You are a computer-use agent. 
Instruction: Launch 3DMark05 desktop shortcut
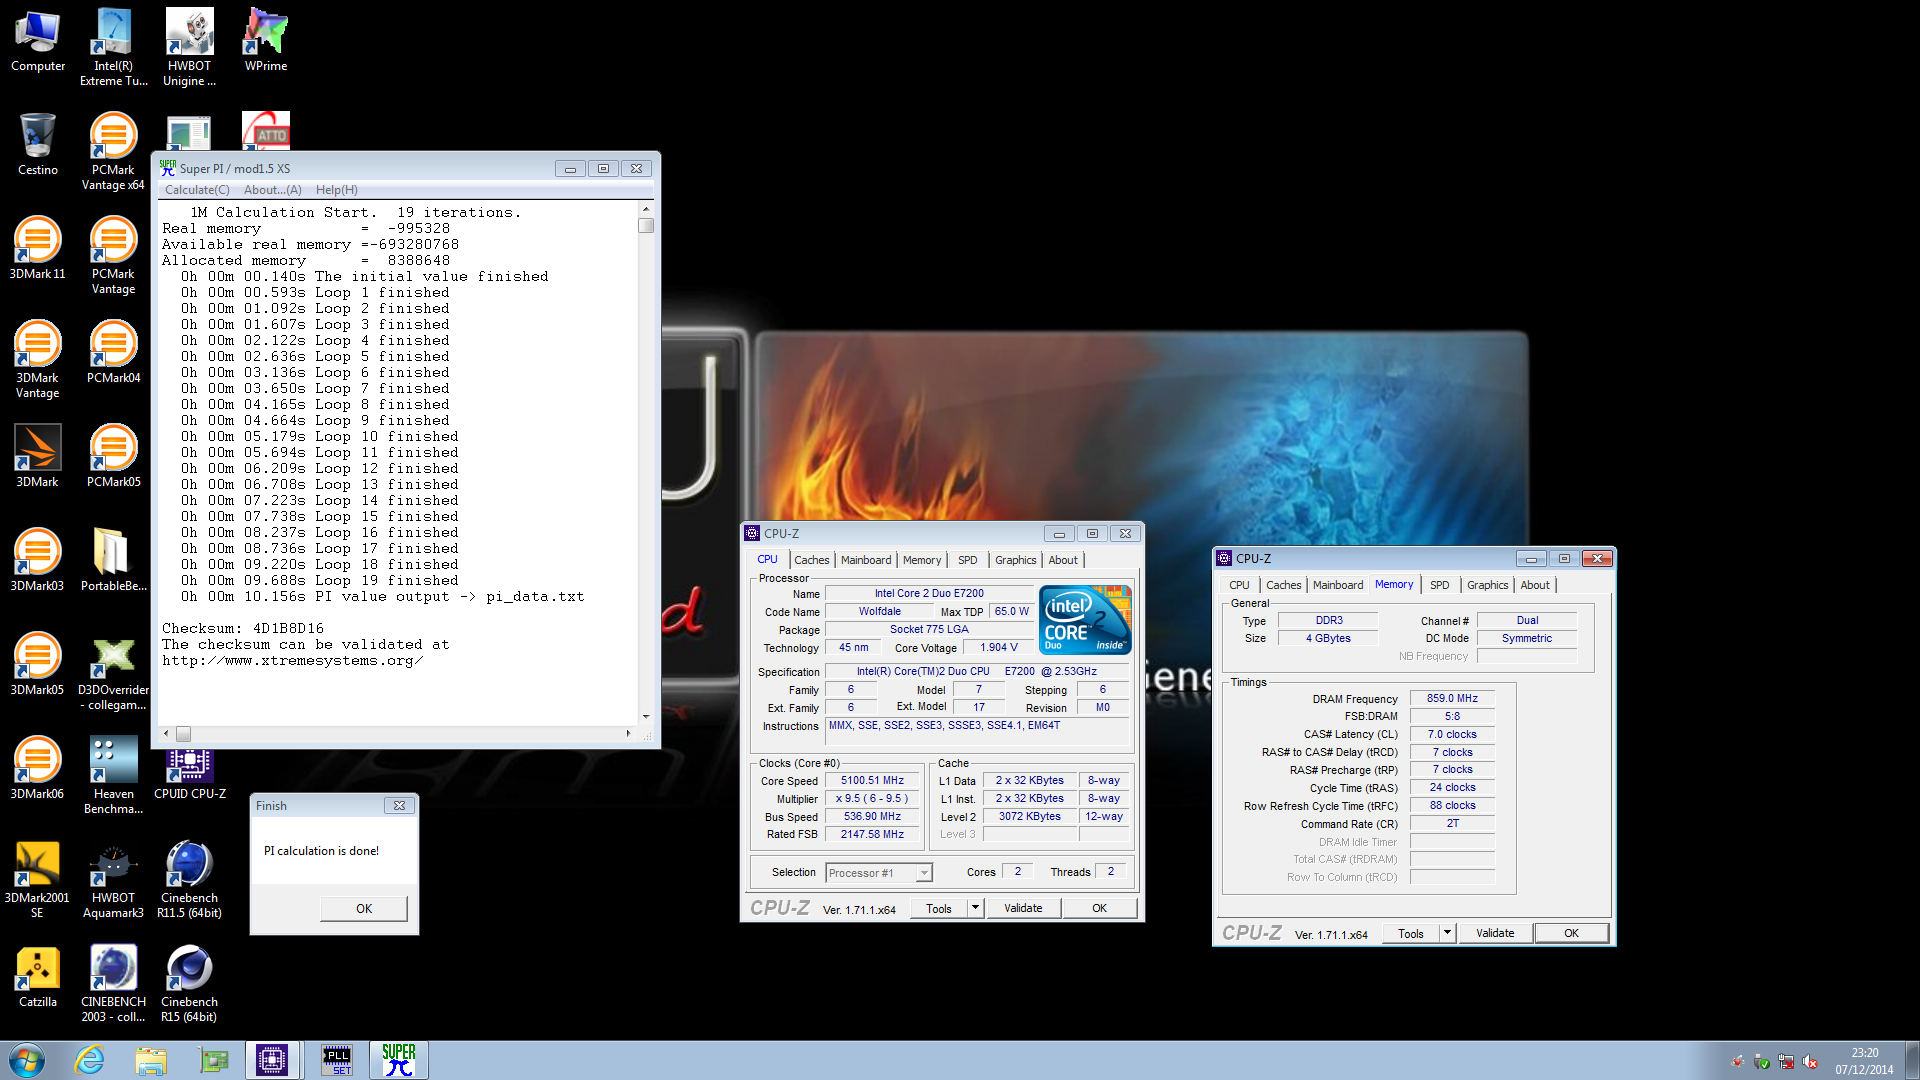[x=37, y=665]
